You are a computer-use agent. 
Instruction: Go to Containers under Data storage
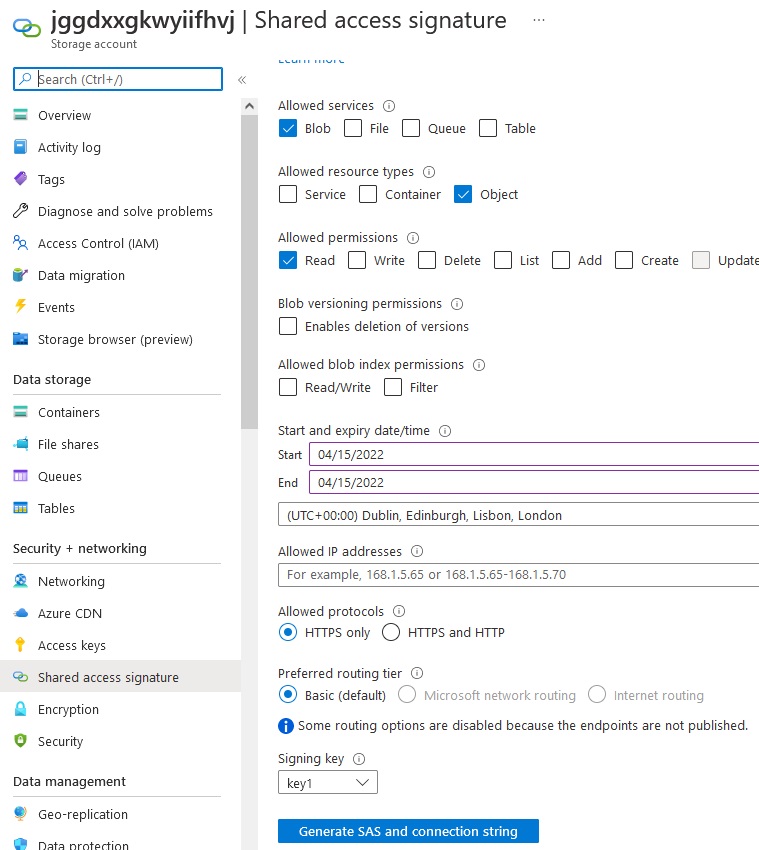click(x=69, y=412)
